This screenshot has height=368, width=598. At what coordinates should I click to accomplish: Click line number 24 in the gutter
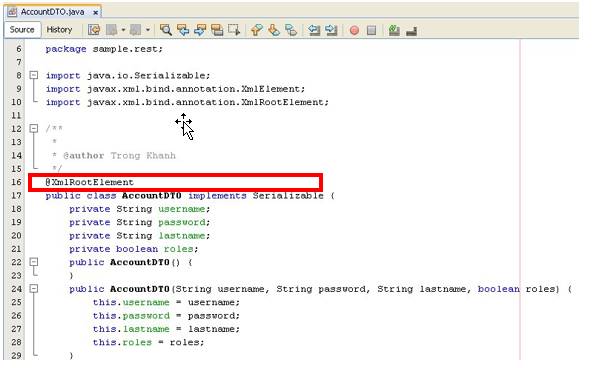click(16, 289)
